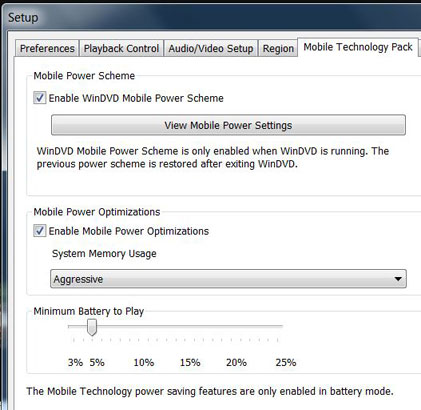Click the Minimum Battery to Play heading
Screen dimensions: 421x410
pyautogui.click(x=89, y=311)
